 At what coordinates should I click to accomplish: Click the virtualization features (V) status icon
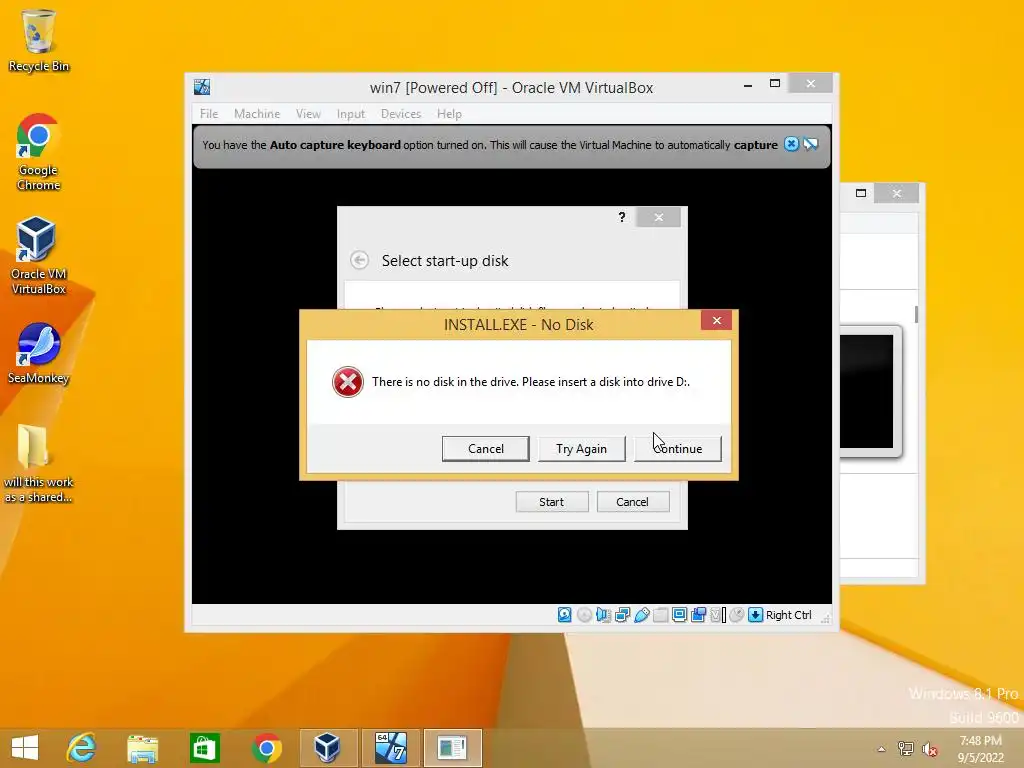click(716, 615)
